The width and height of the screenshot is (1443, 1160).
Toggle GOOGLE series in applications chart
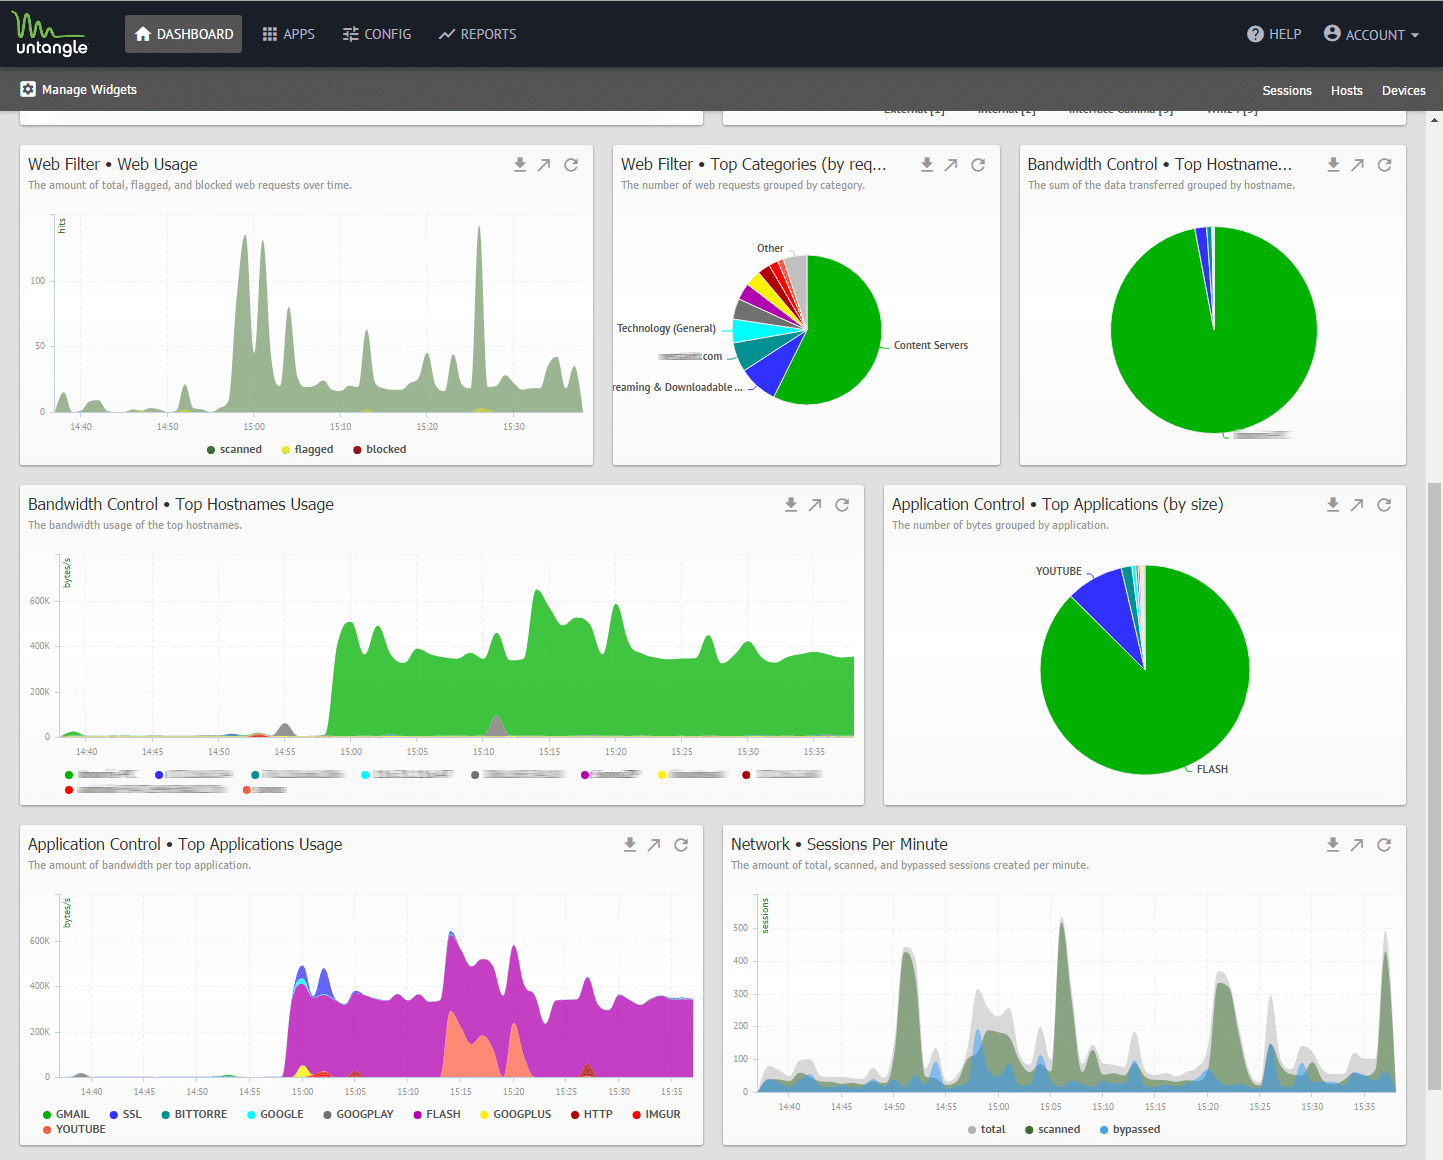click(x=275, y=1114)
